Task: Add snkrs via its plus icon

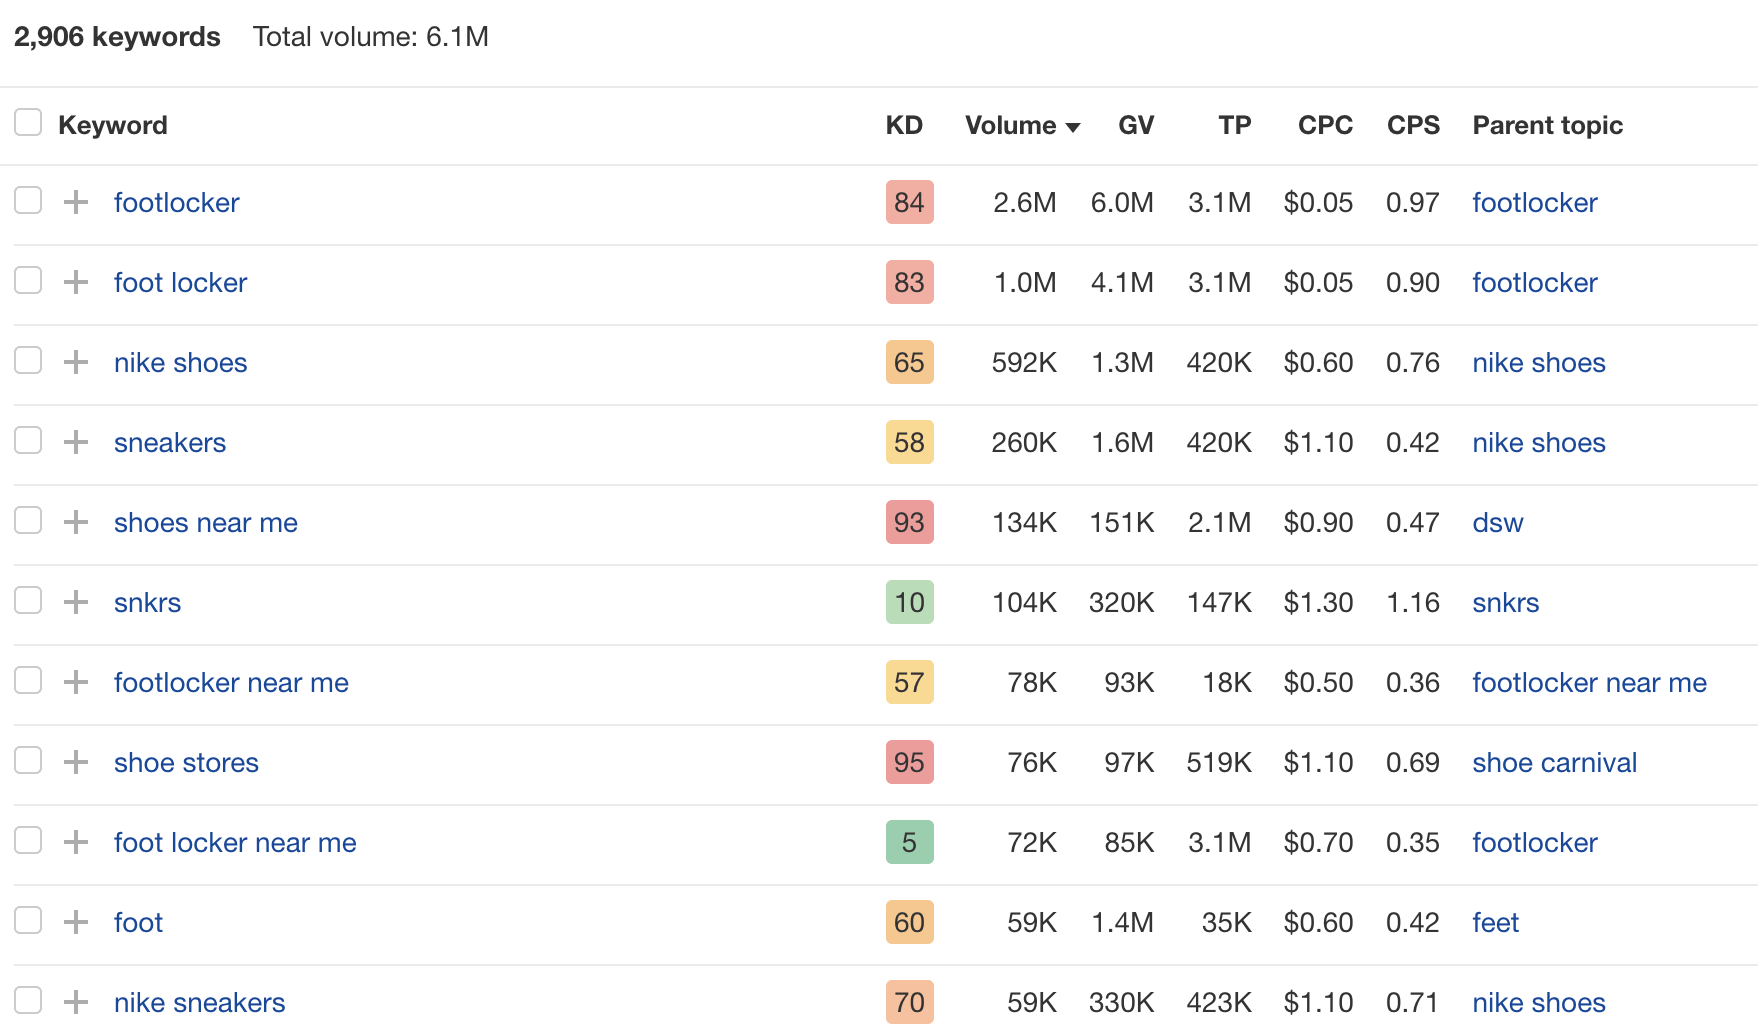Action: point(74,602)
